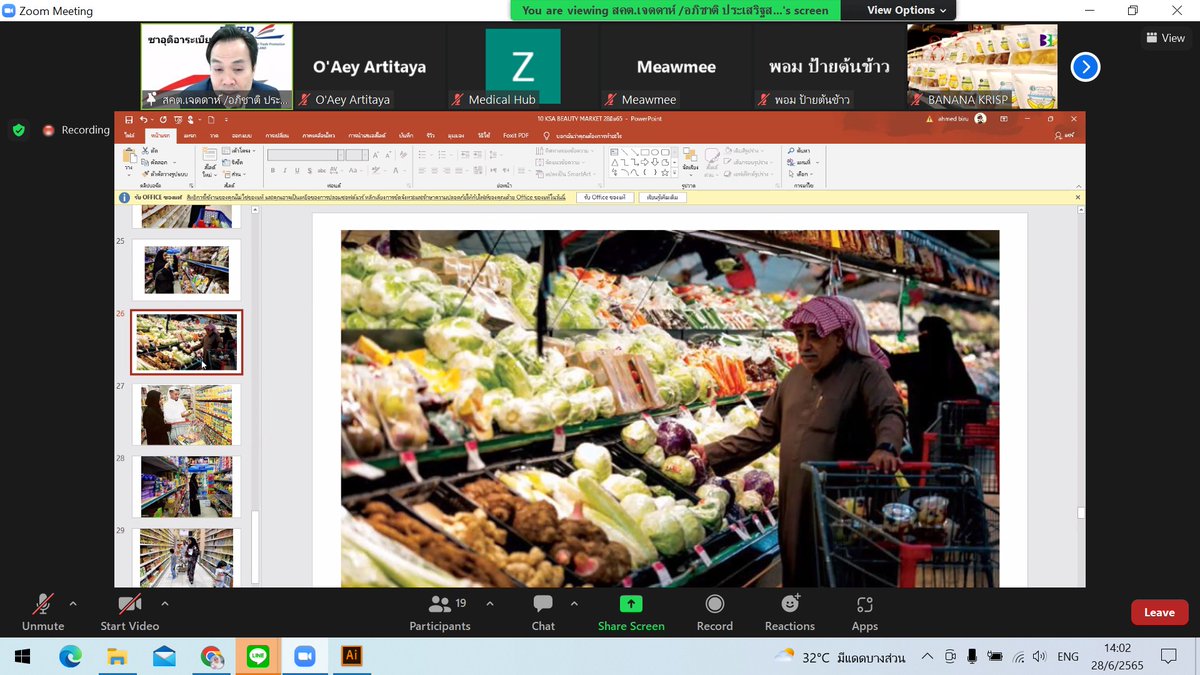Start recording with Record button
The image size is (1200, 675).
click(x=715, y=612)
